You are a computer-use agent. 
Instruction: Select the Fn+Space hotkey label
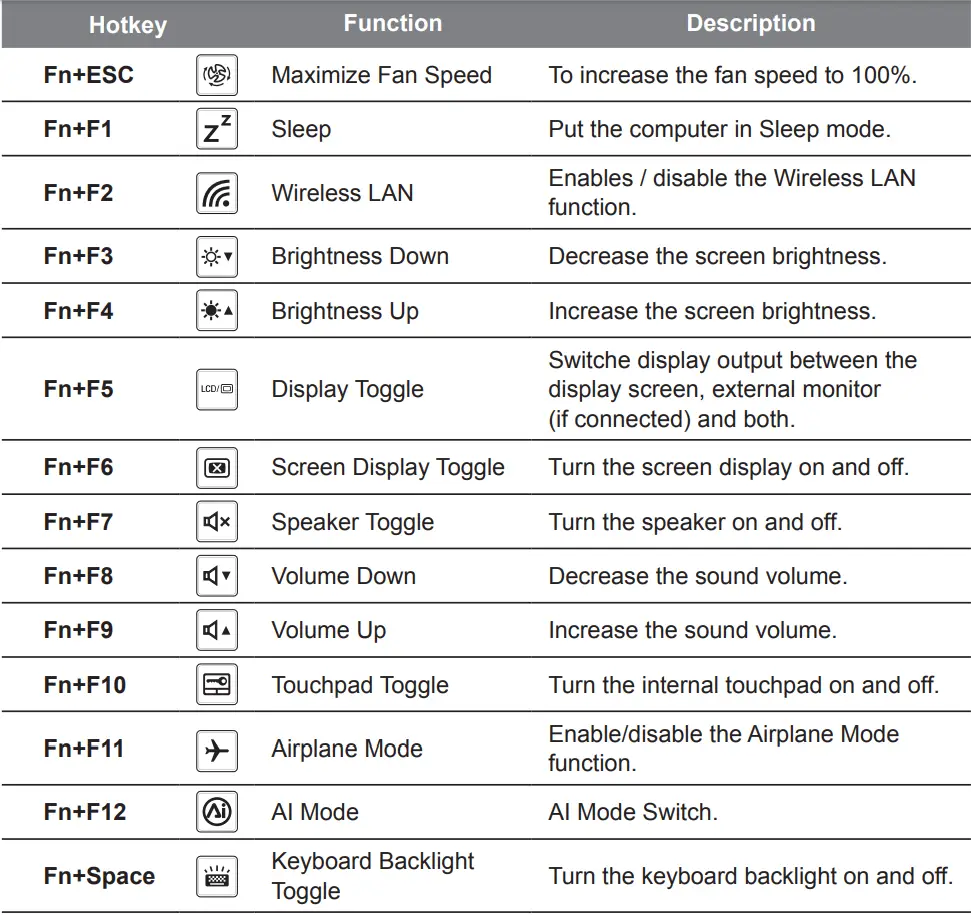[99, 877]
